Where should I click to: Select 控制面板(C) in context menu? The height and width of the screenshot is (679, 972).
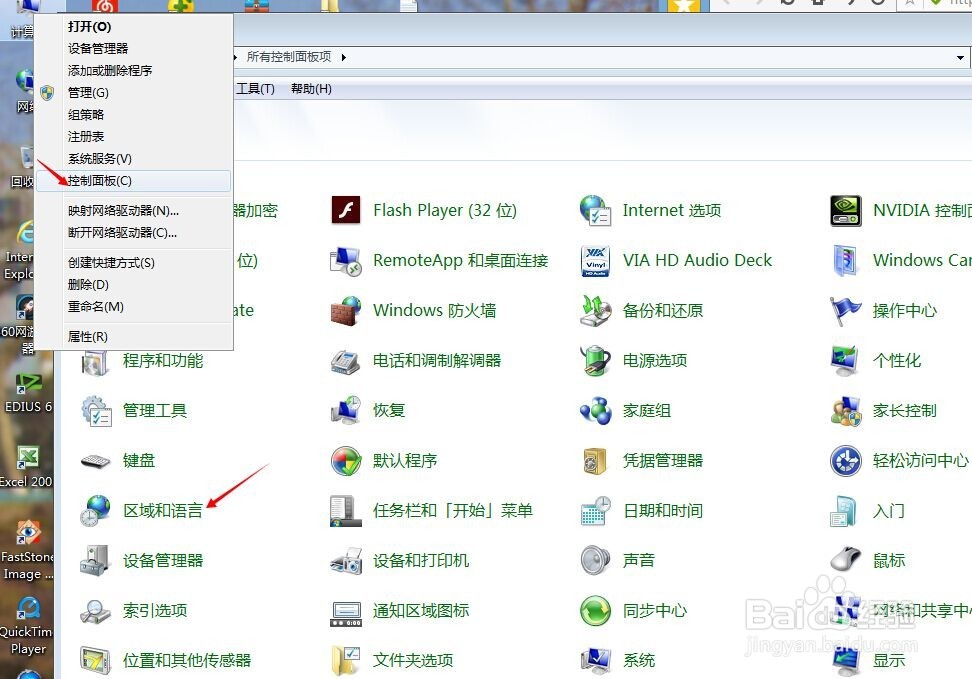133,181
